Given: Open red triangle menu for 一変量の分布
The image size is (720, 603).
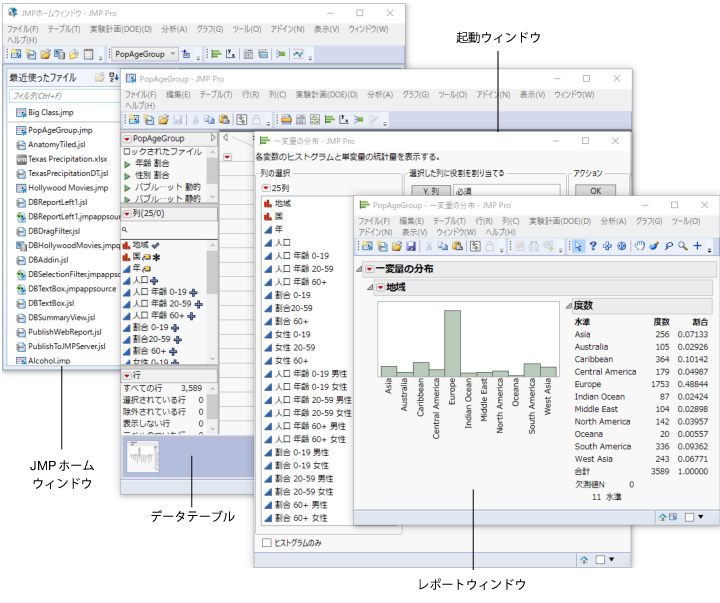Looking at the screenshot, I should (370, 270).
